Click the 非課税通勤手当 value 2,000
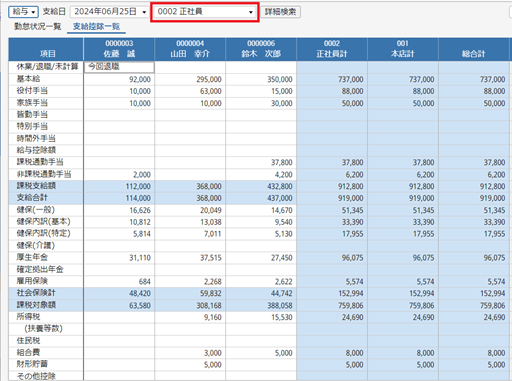The width and height of the screenshot is (512, 381). (x=142, y=175)
